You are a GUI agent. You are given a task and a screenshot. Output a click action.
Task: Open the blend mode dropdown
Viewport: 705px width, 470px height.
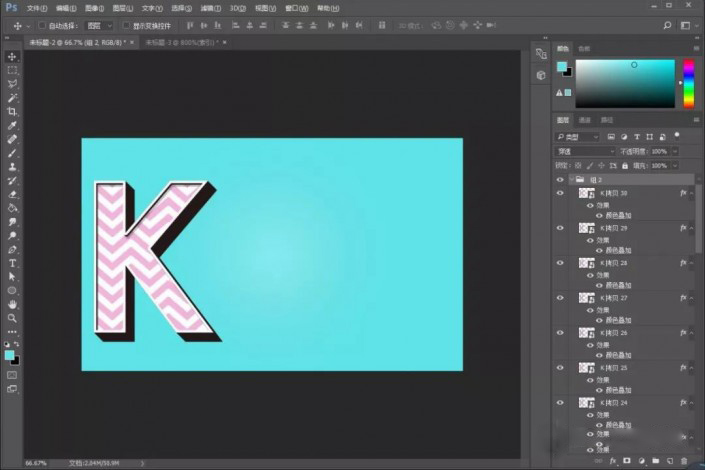(585, 152)
